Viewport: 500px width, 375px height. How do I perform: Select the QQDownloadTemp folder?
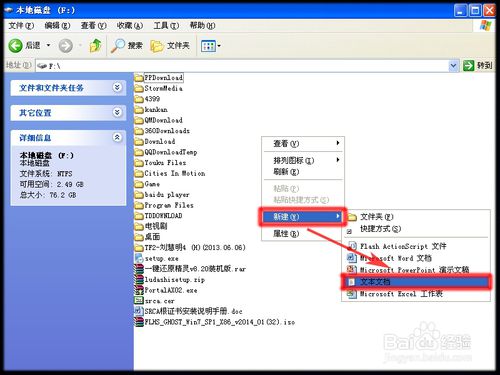[x=166, y=152]
